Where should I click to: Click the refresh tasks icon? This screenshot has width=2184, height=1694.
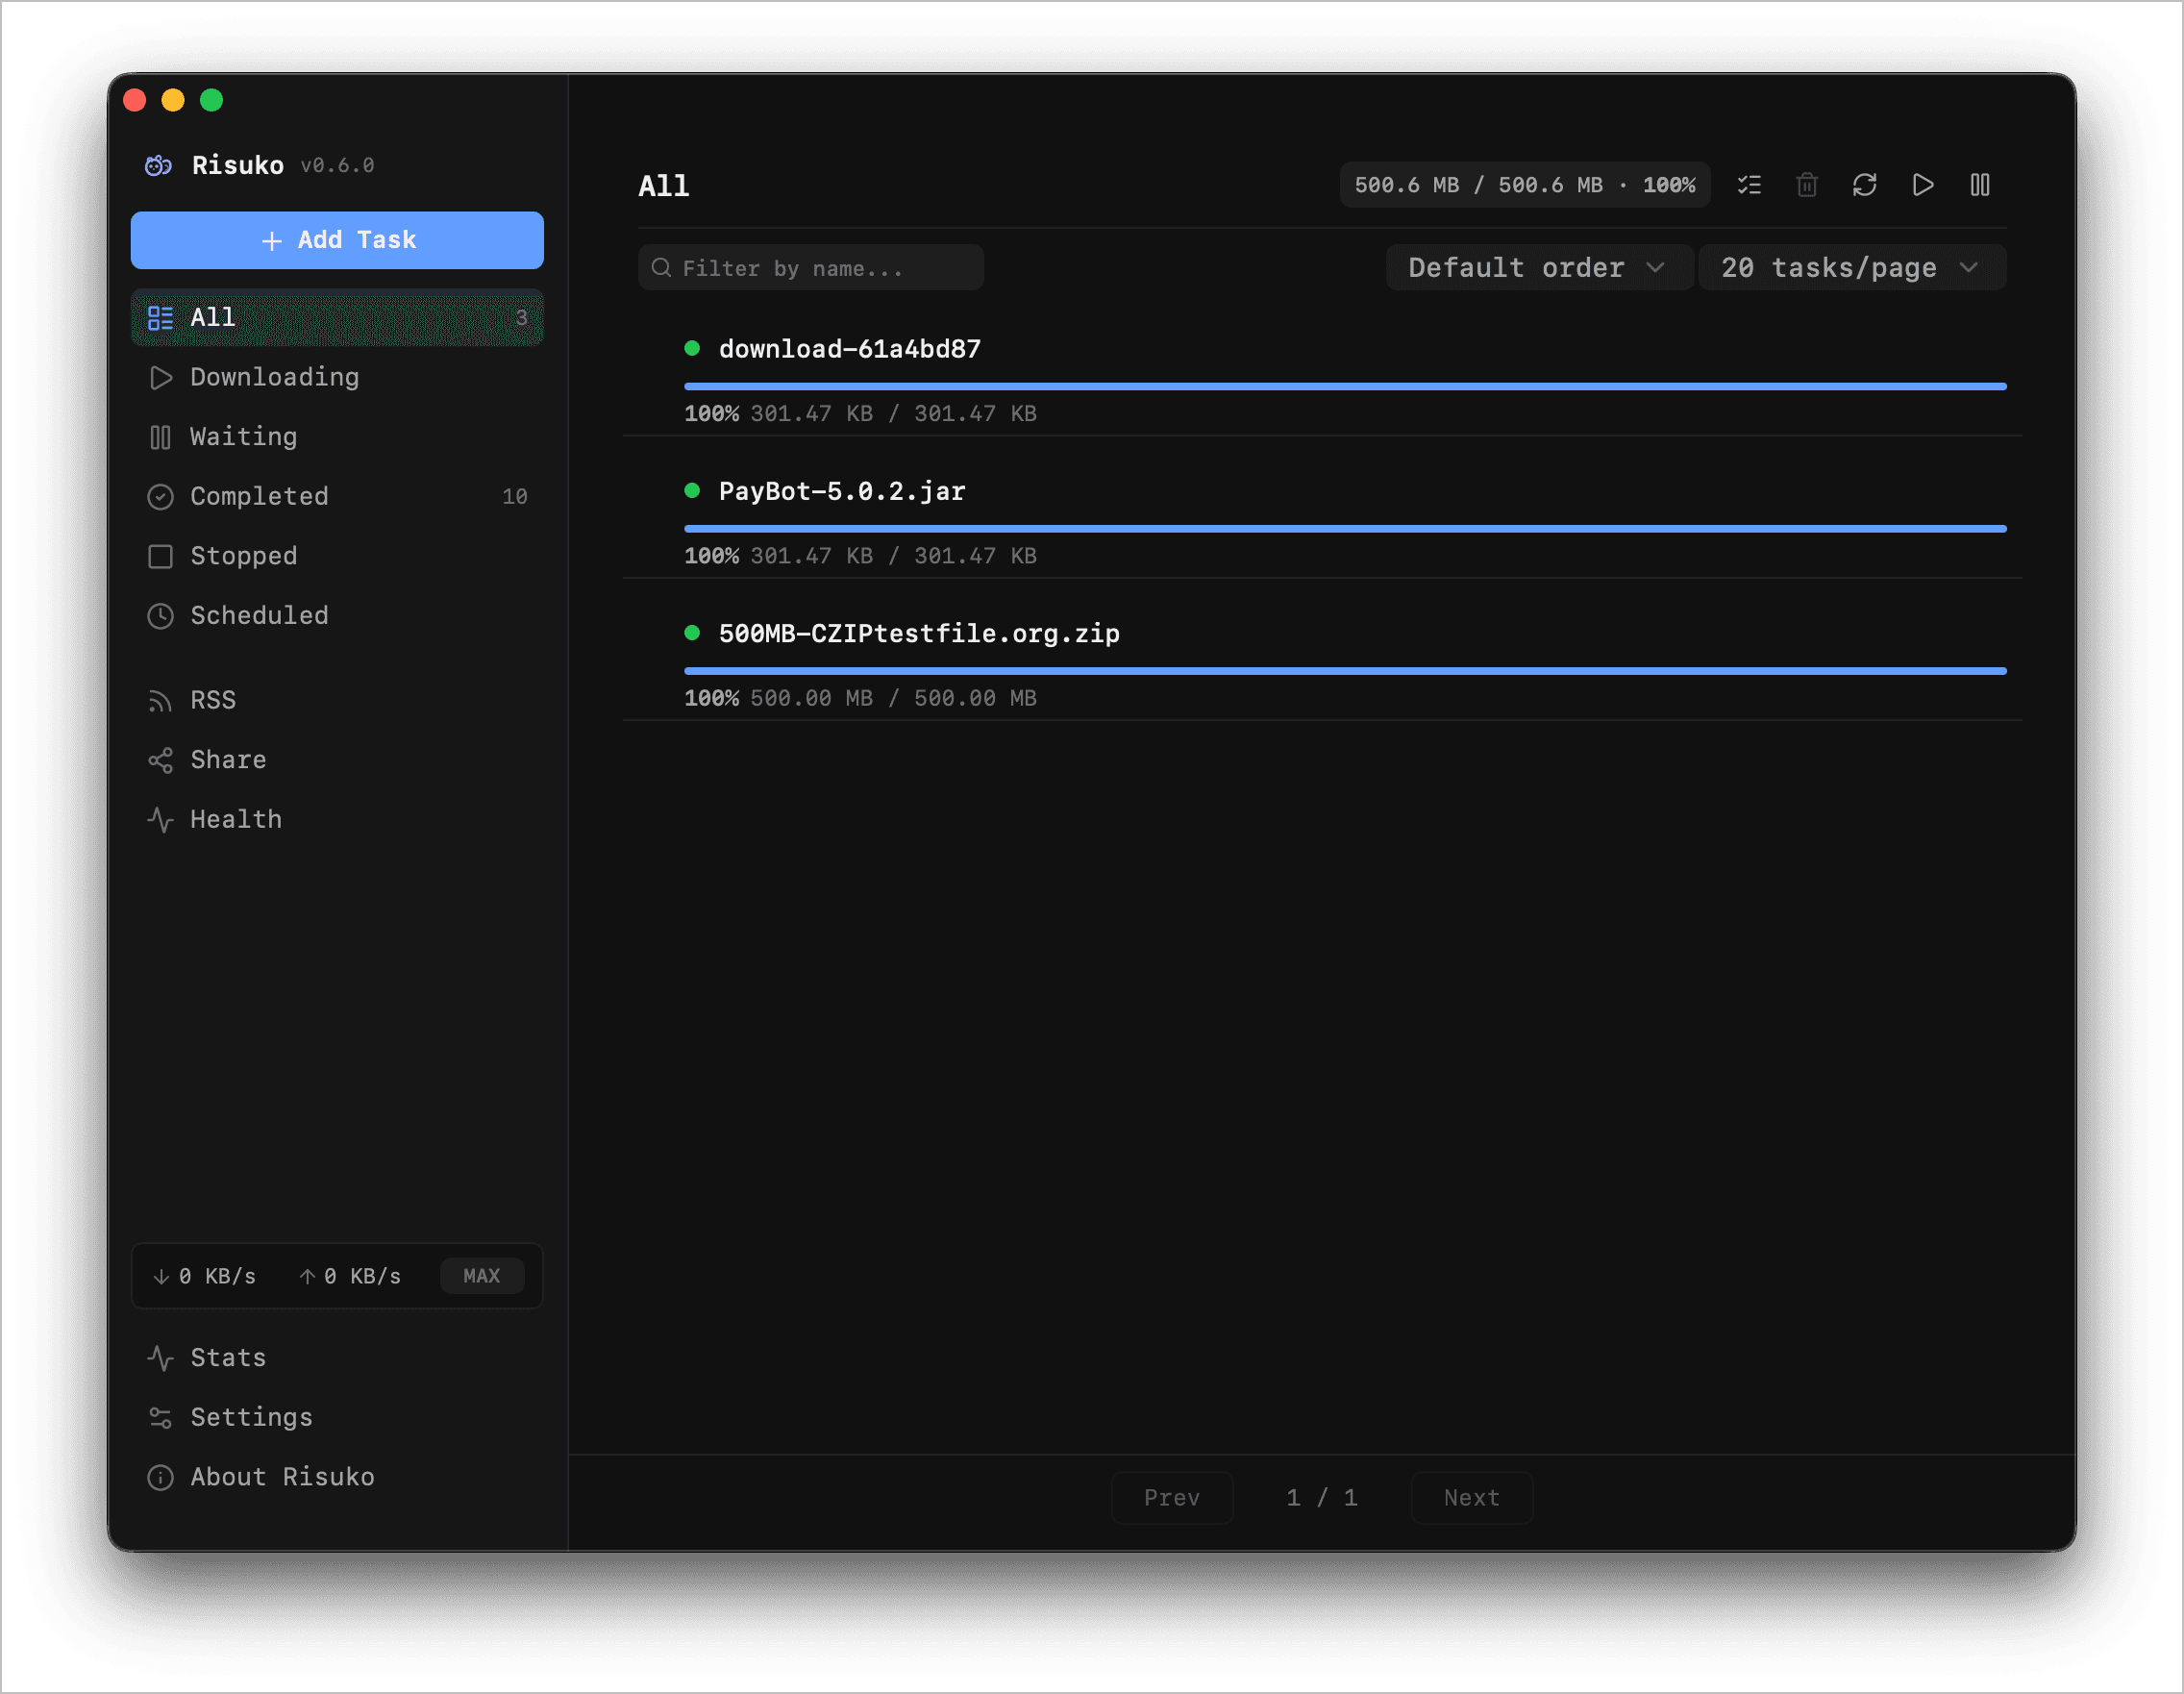click(1864, 185)
